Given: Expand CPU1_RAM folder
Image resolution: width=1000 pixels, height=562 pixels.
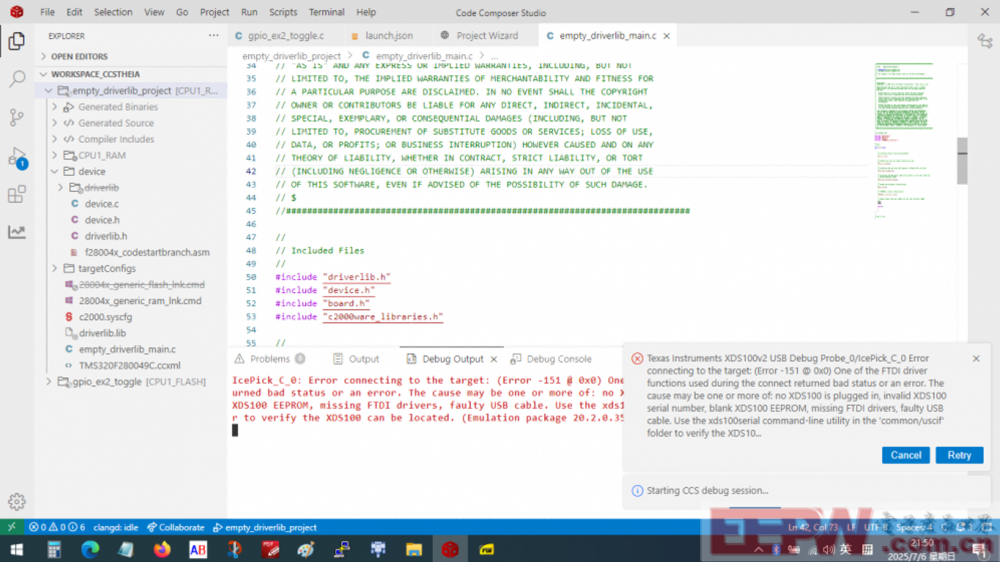Looking at the screenshot, I should (x=55, y=155).
